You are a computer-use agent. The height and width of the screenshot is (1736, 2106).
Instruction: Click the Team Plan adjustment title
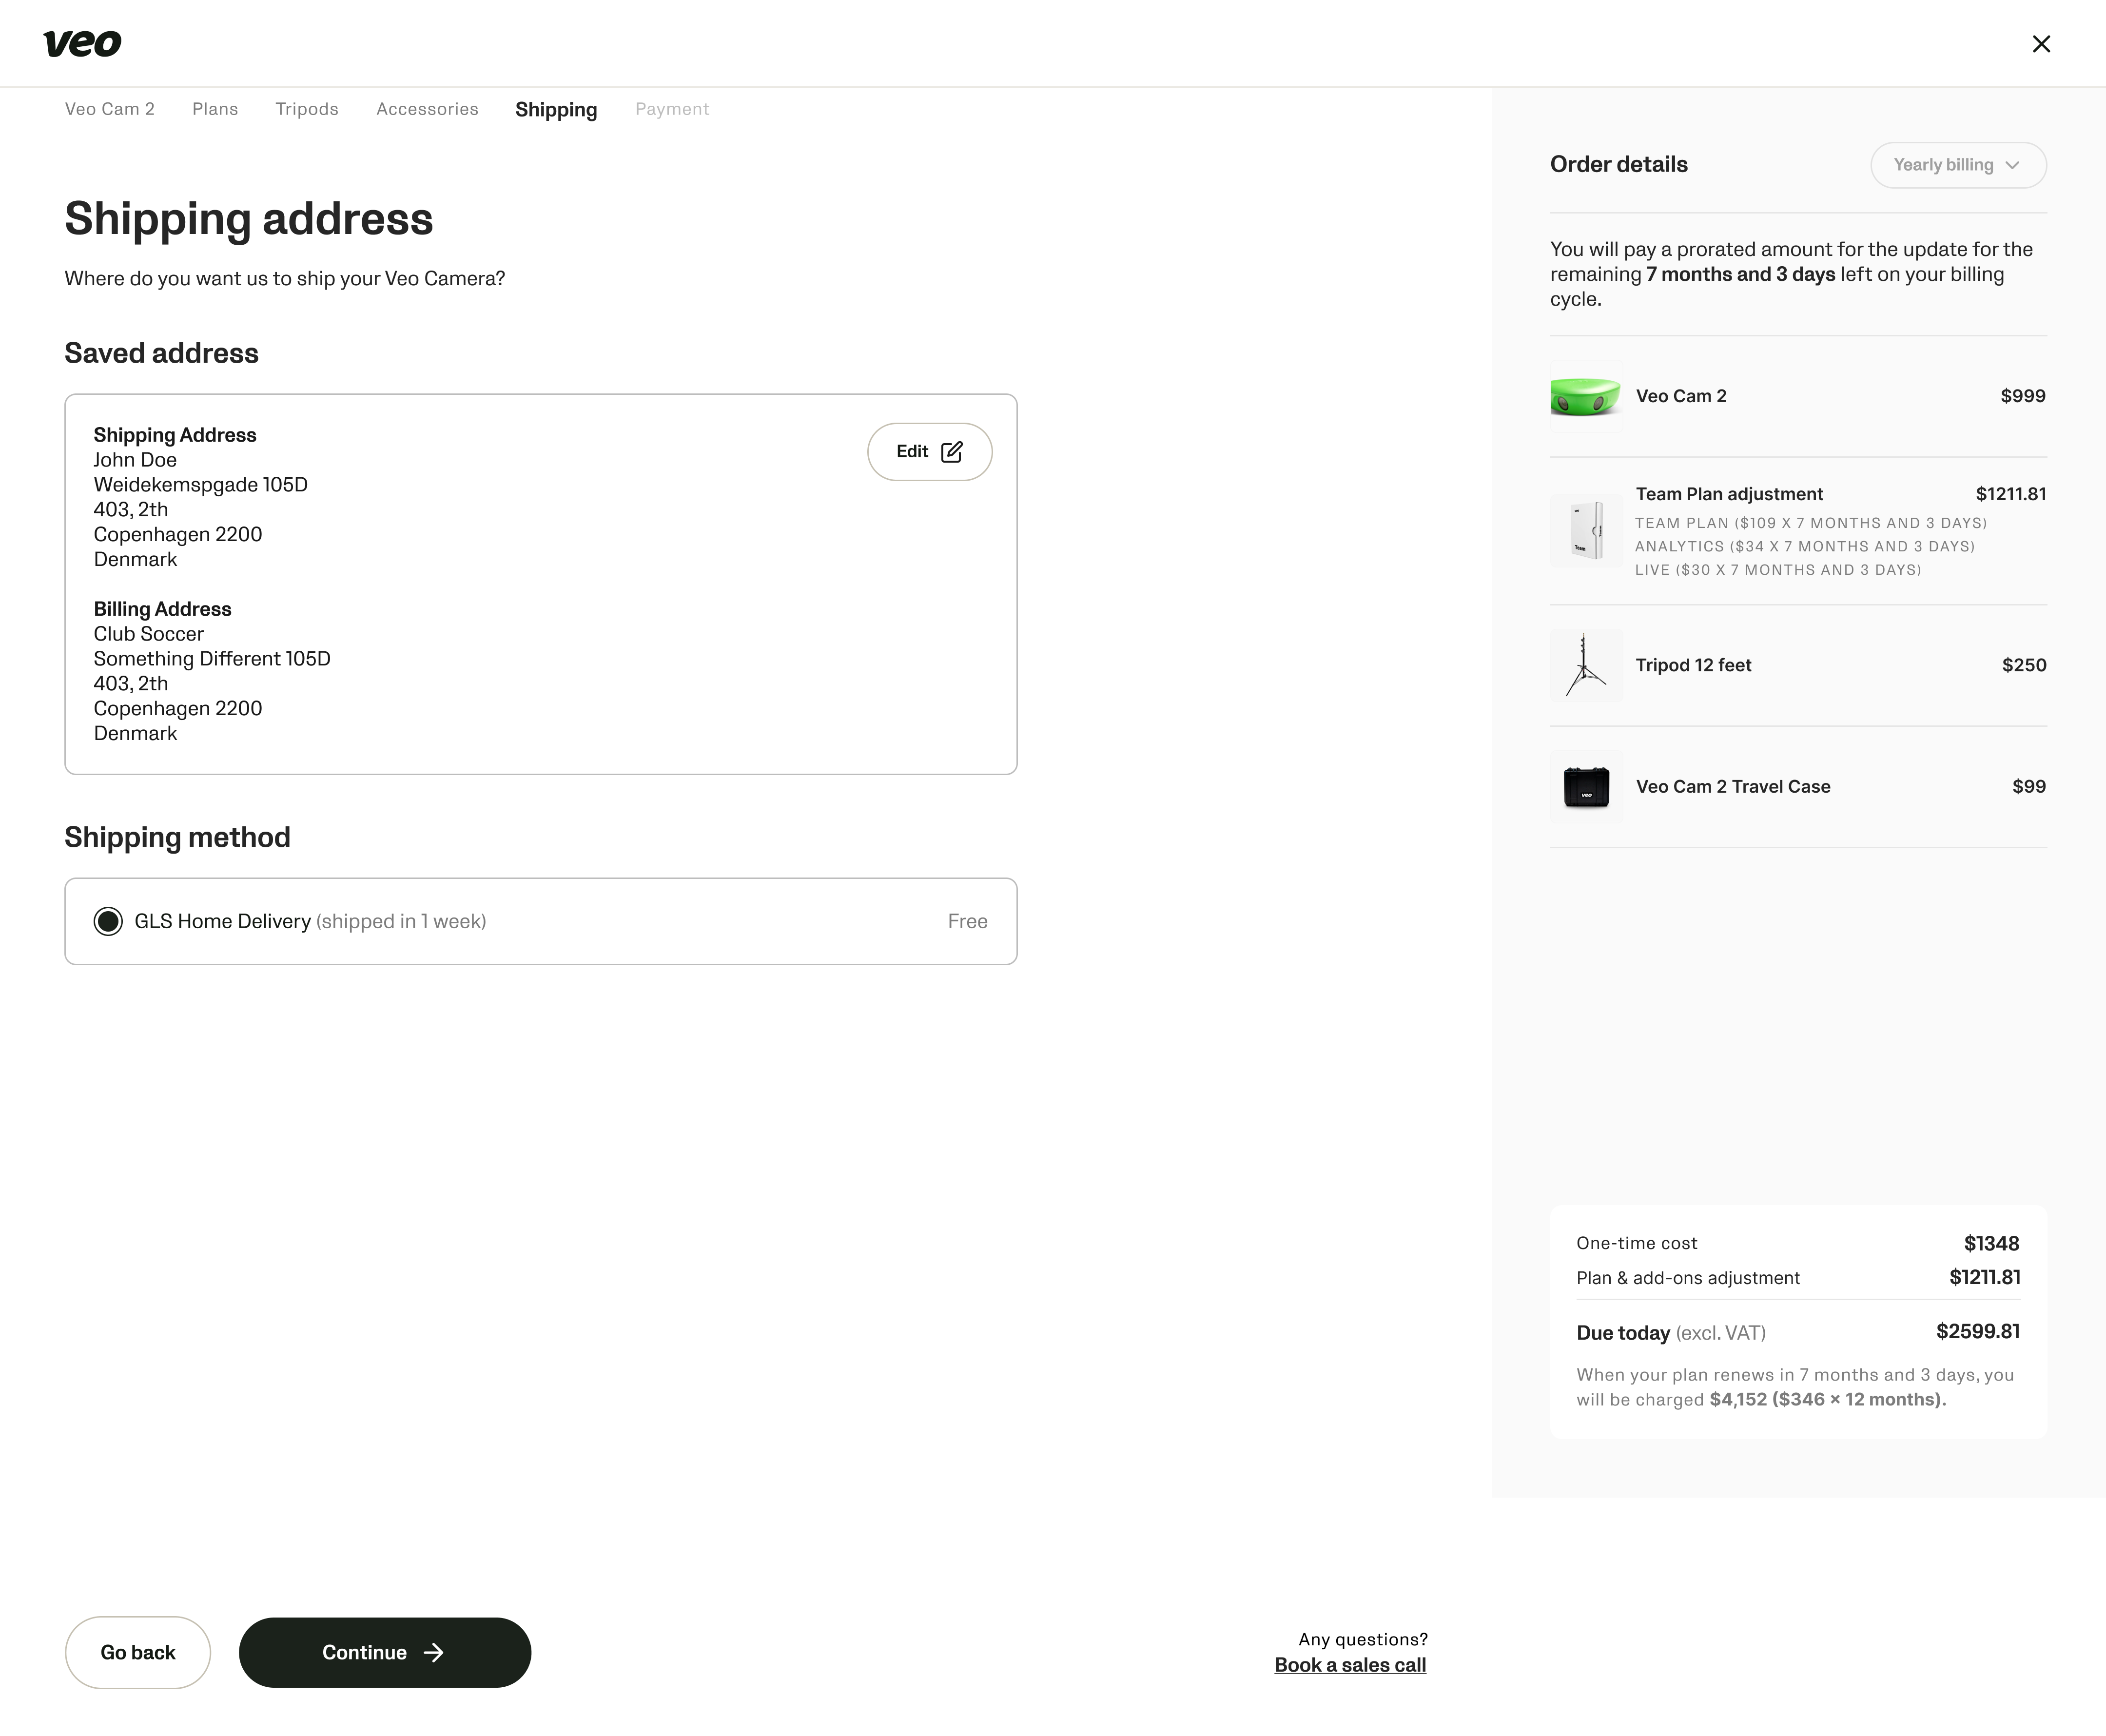click(1729, 494)
